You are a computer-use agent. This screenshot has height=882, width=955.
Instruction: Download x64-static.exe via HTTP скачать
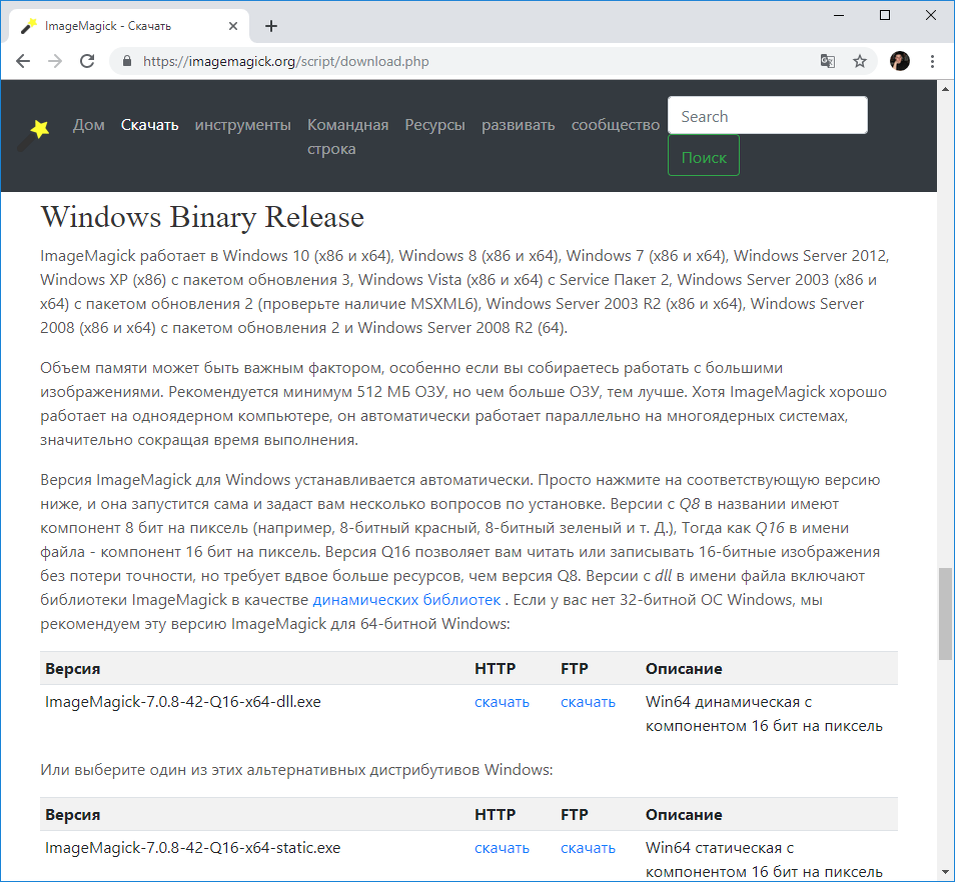click(502, 848)
